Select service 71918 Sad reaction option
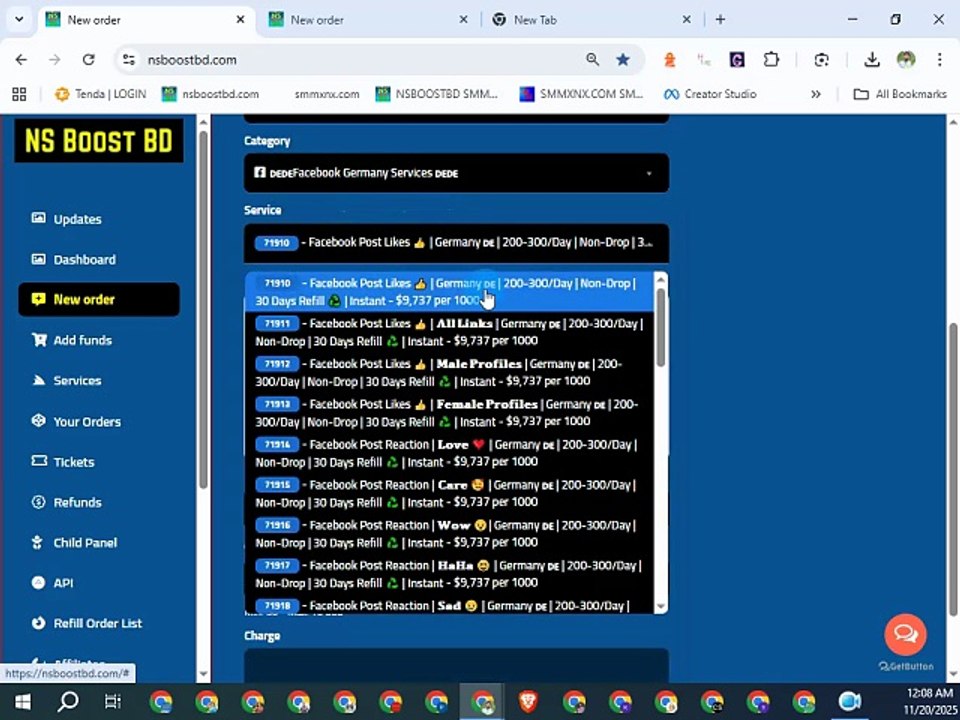Image resolution: width=960 pixels, height=720 pixels. point(449,605)
